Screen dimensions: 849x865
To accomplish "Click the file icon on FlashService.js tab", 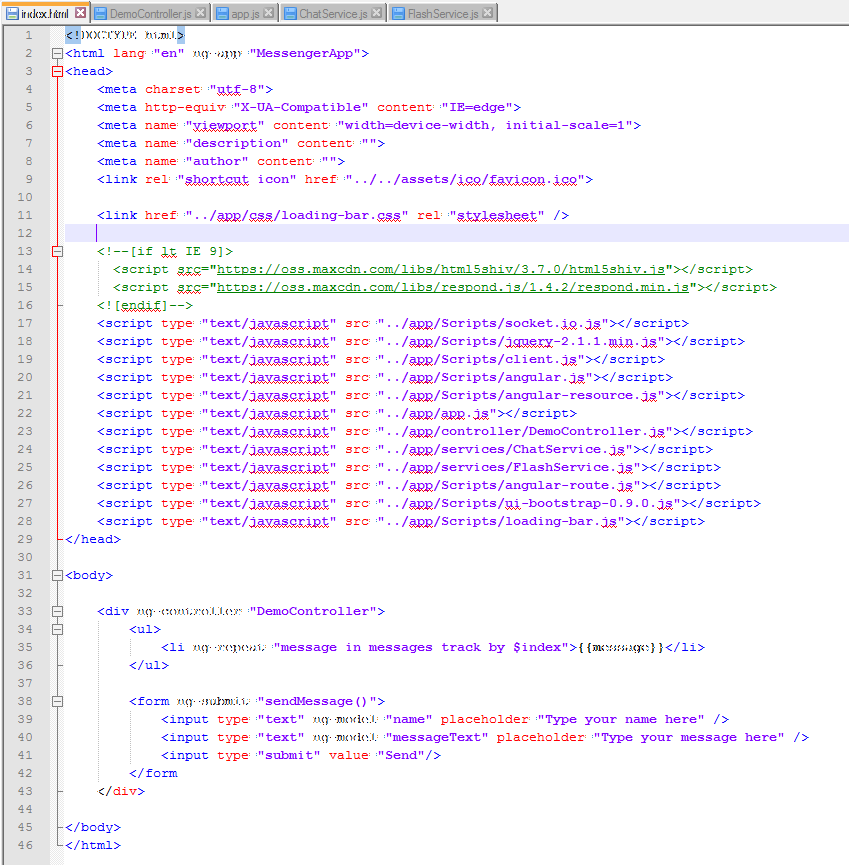I will click(x=398, y=13).
